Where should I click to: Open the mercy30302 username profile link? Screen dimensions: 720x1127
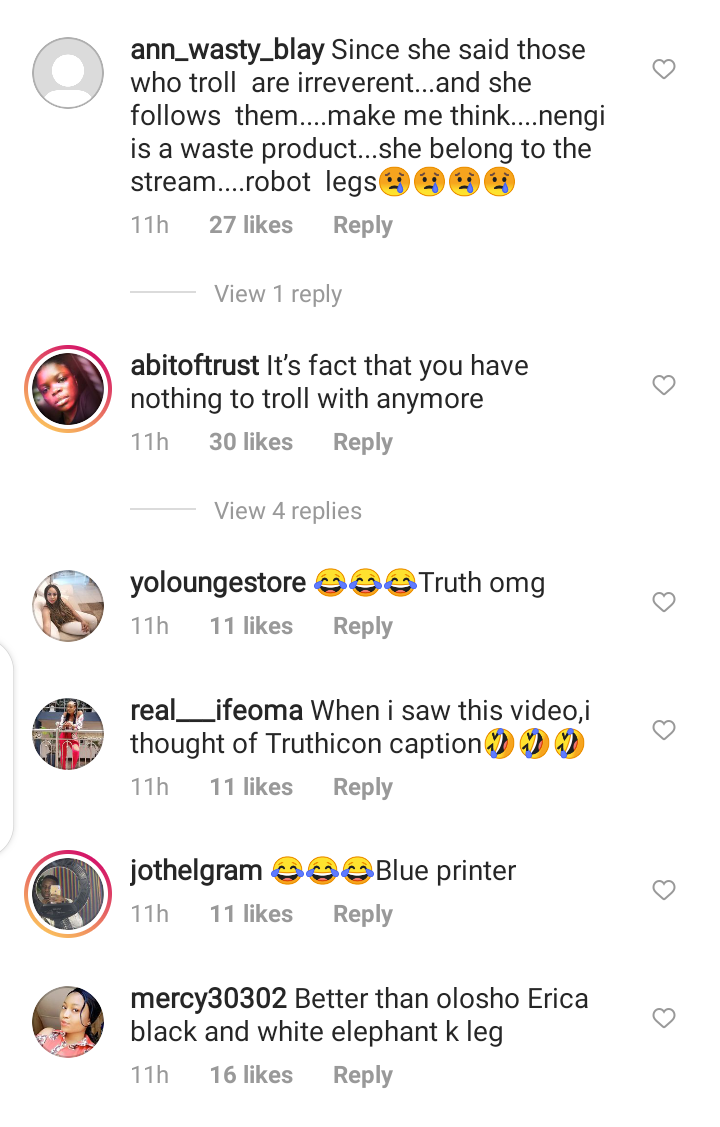click(x=209, y=999)
